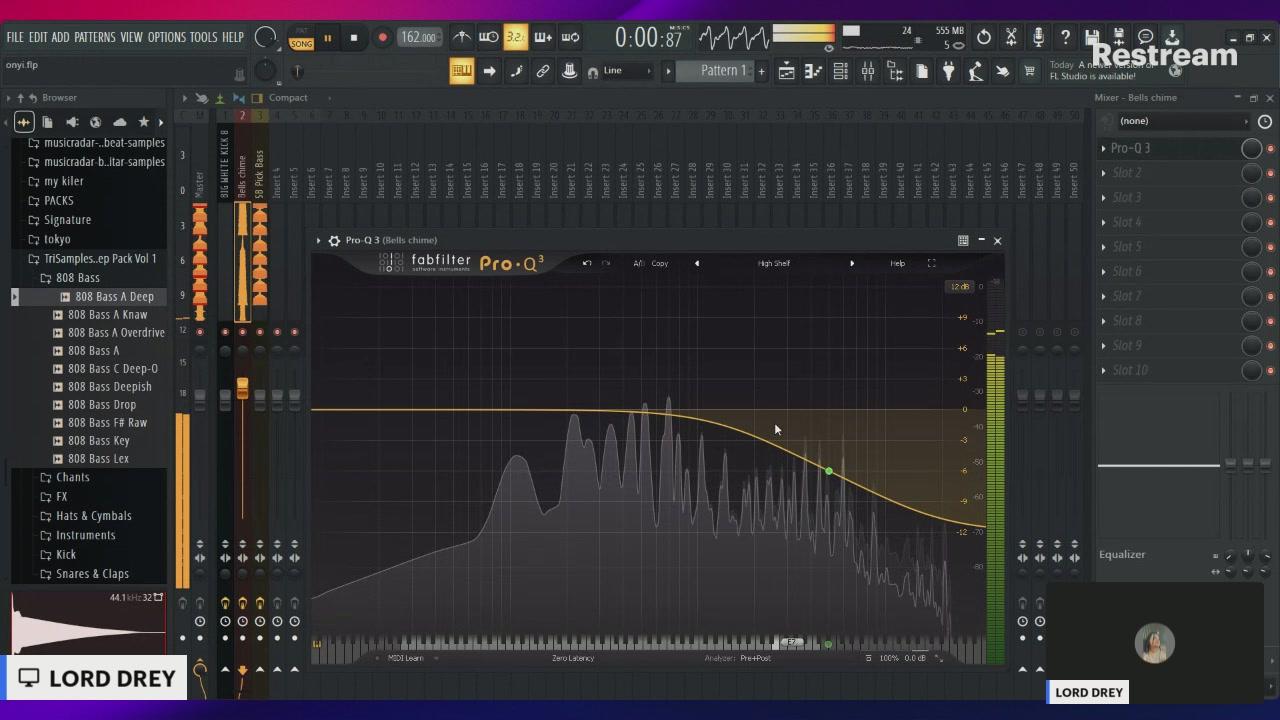Image resolution: width=1280 pixels, height=720 pixels.
Task: Expand the Chants folder
Action: pyautogui.click(x=72, y=477)
